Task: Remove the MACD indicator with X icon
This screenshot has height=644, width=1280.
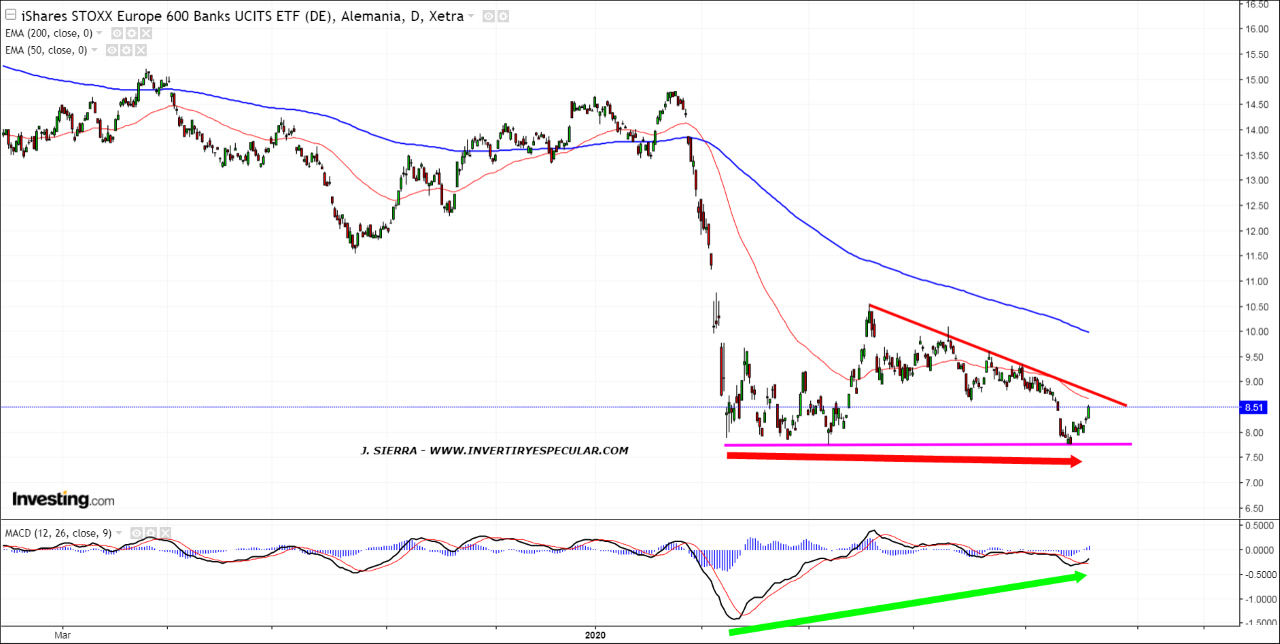Action: click(166, 533)
